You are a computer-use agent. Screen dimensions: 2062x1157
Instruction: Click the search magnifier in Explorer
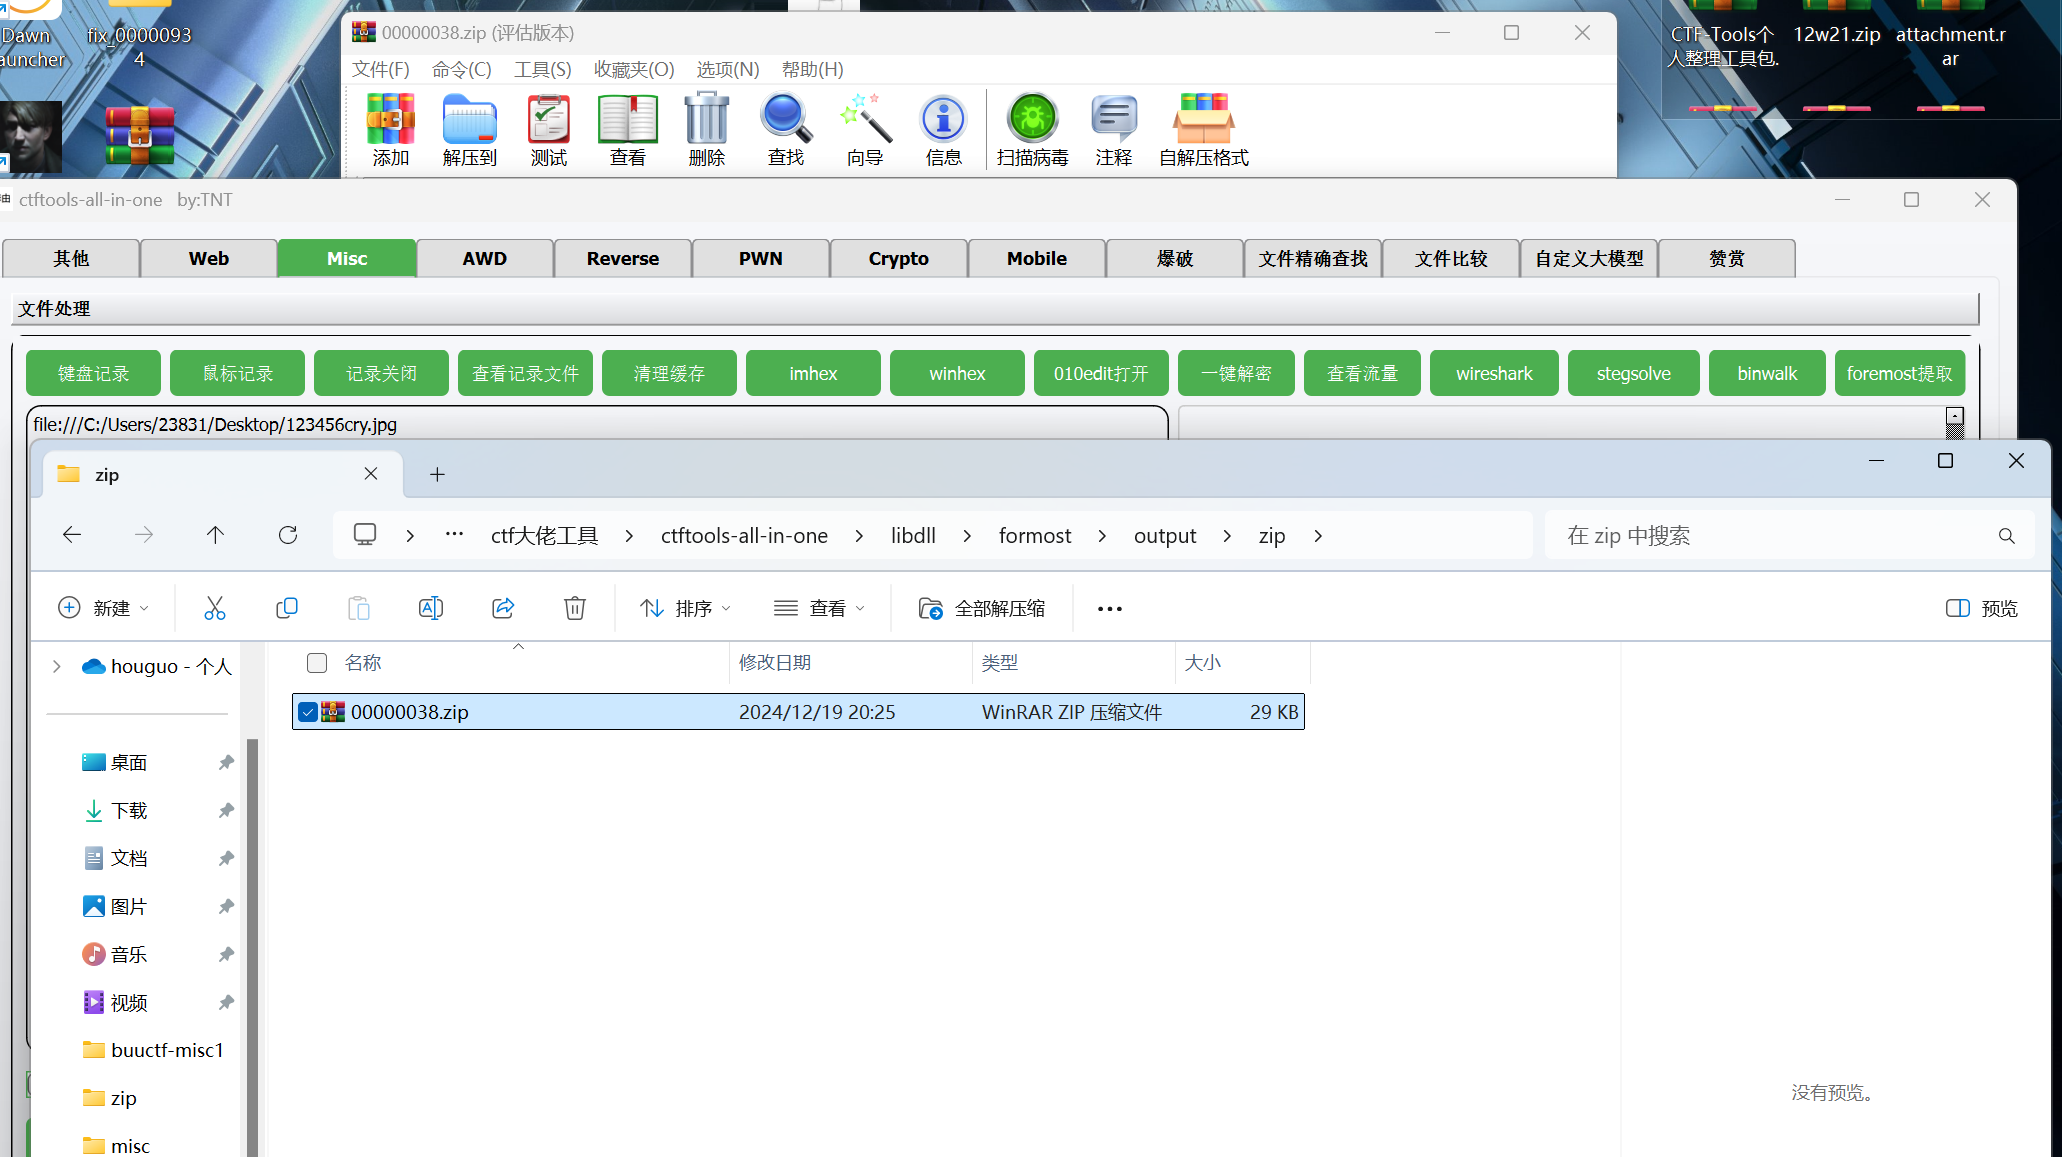(x=2006, y=536)
